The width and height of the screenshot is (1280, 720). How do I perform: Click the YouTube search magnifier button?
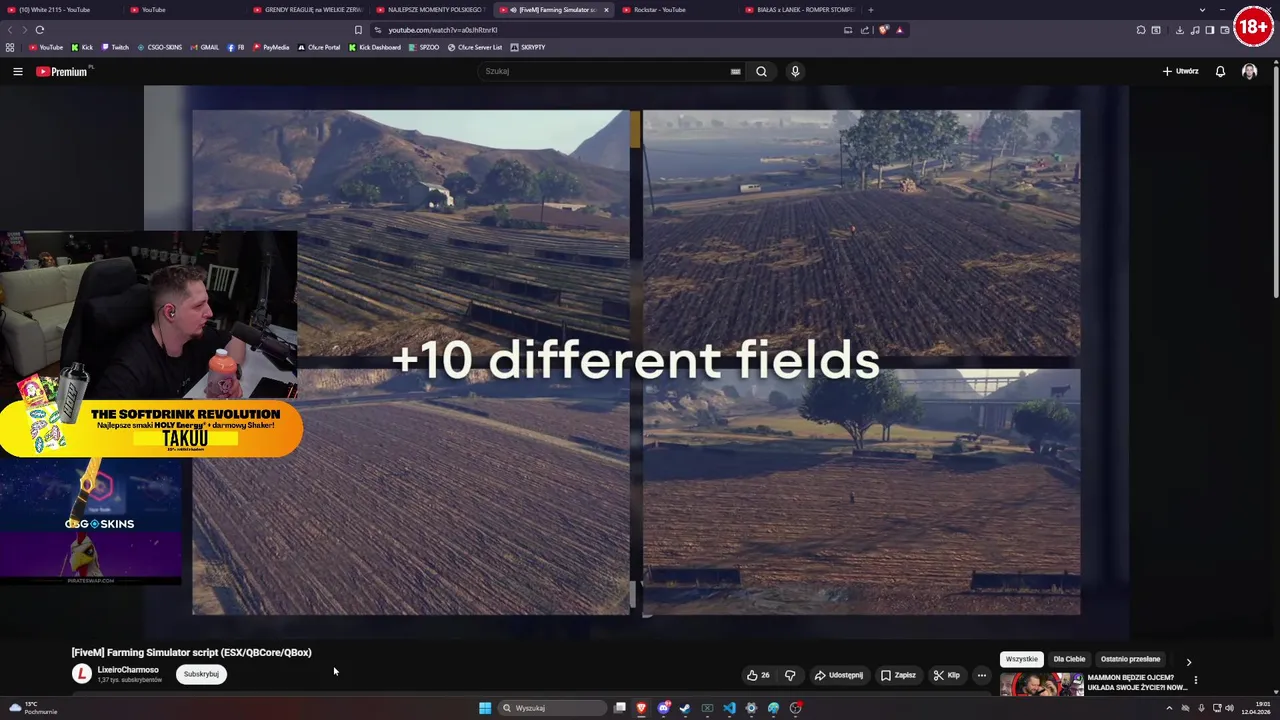point(761,71)
